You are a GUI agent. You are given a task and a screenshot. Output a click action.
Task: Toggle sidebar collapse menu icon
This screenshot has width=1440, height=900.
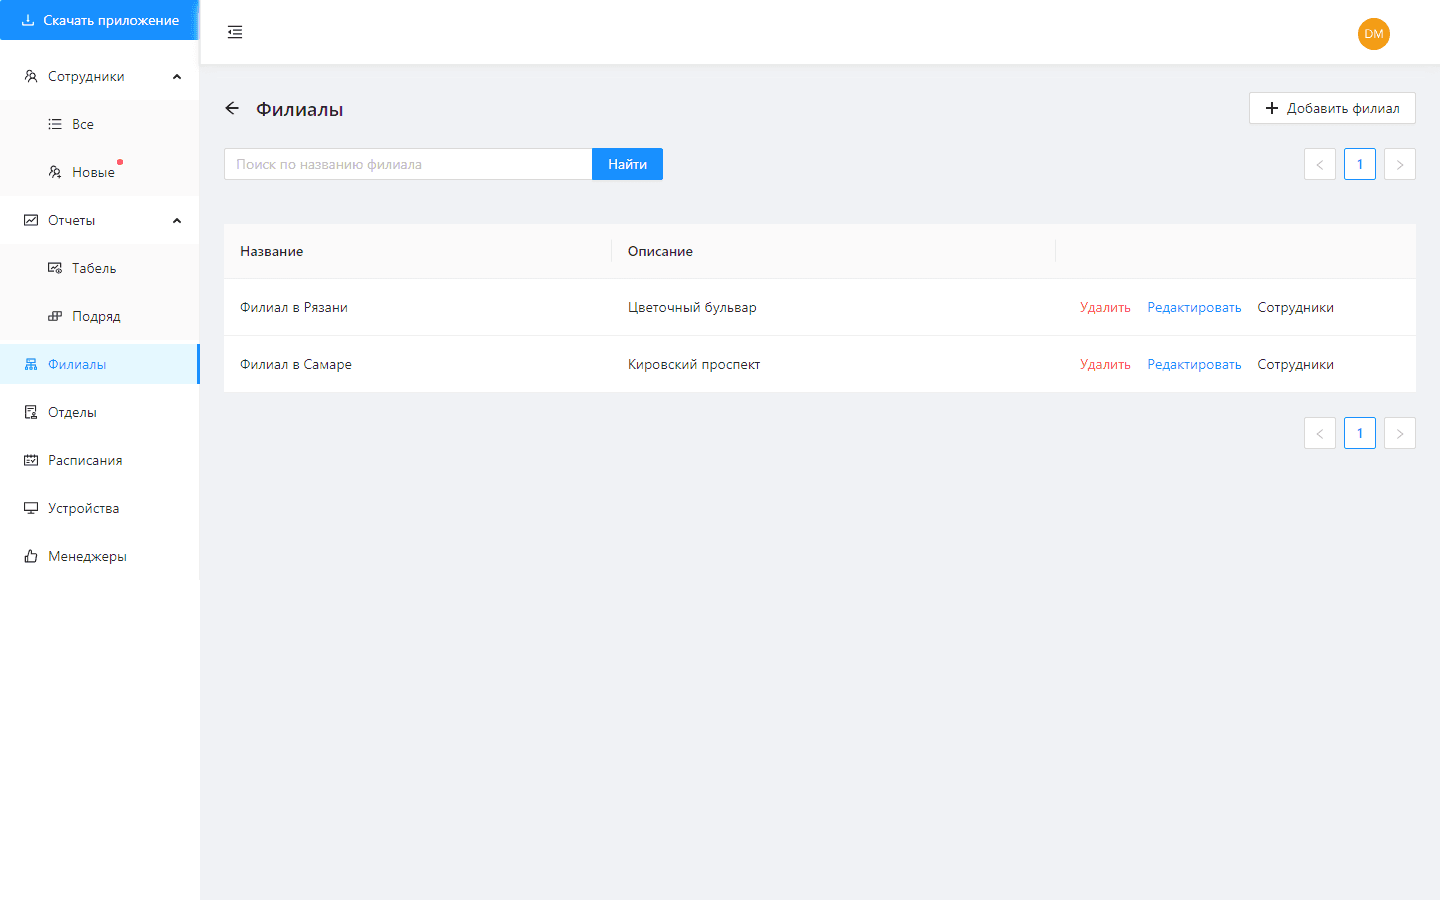click(x=235, y=32)
